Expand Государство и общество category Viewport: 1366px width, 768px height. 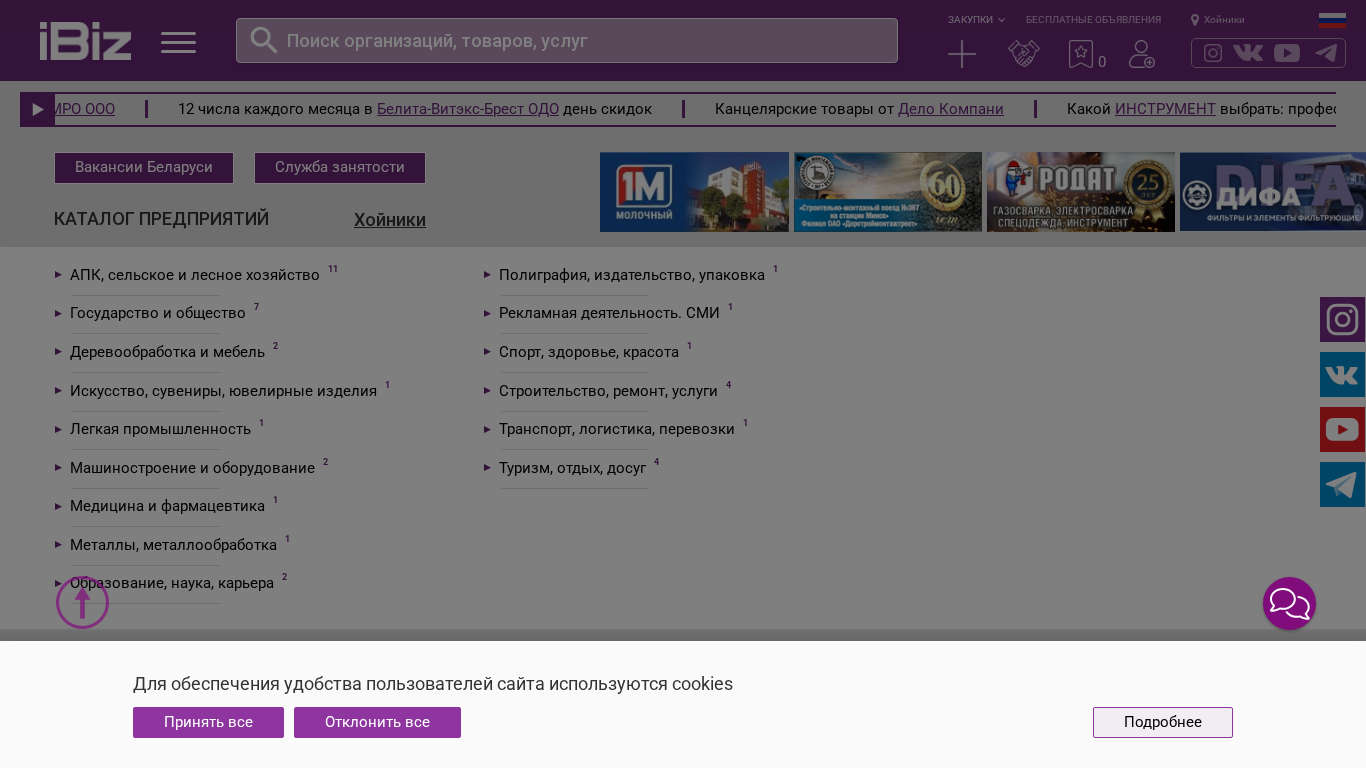click(158, 313)
